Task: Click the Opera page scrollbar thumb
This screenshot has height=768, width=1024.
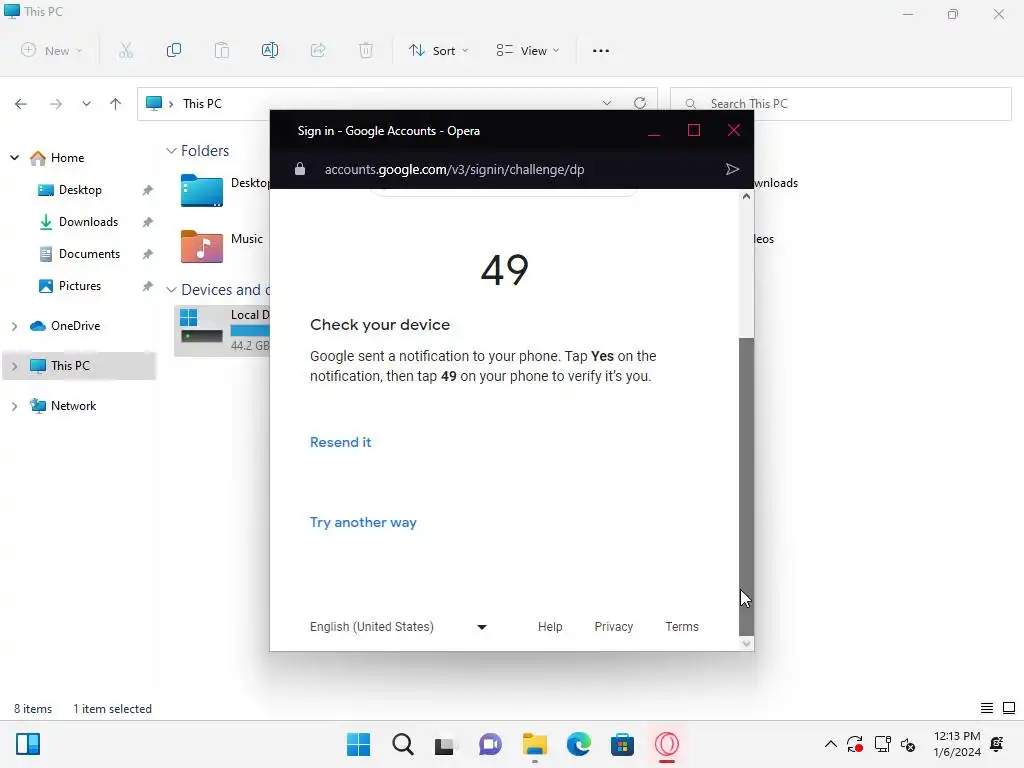Action: pyautogui.click(x=746, y=486)
